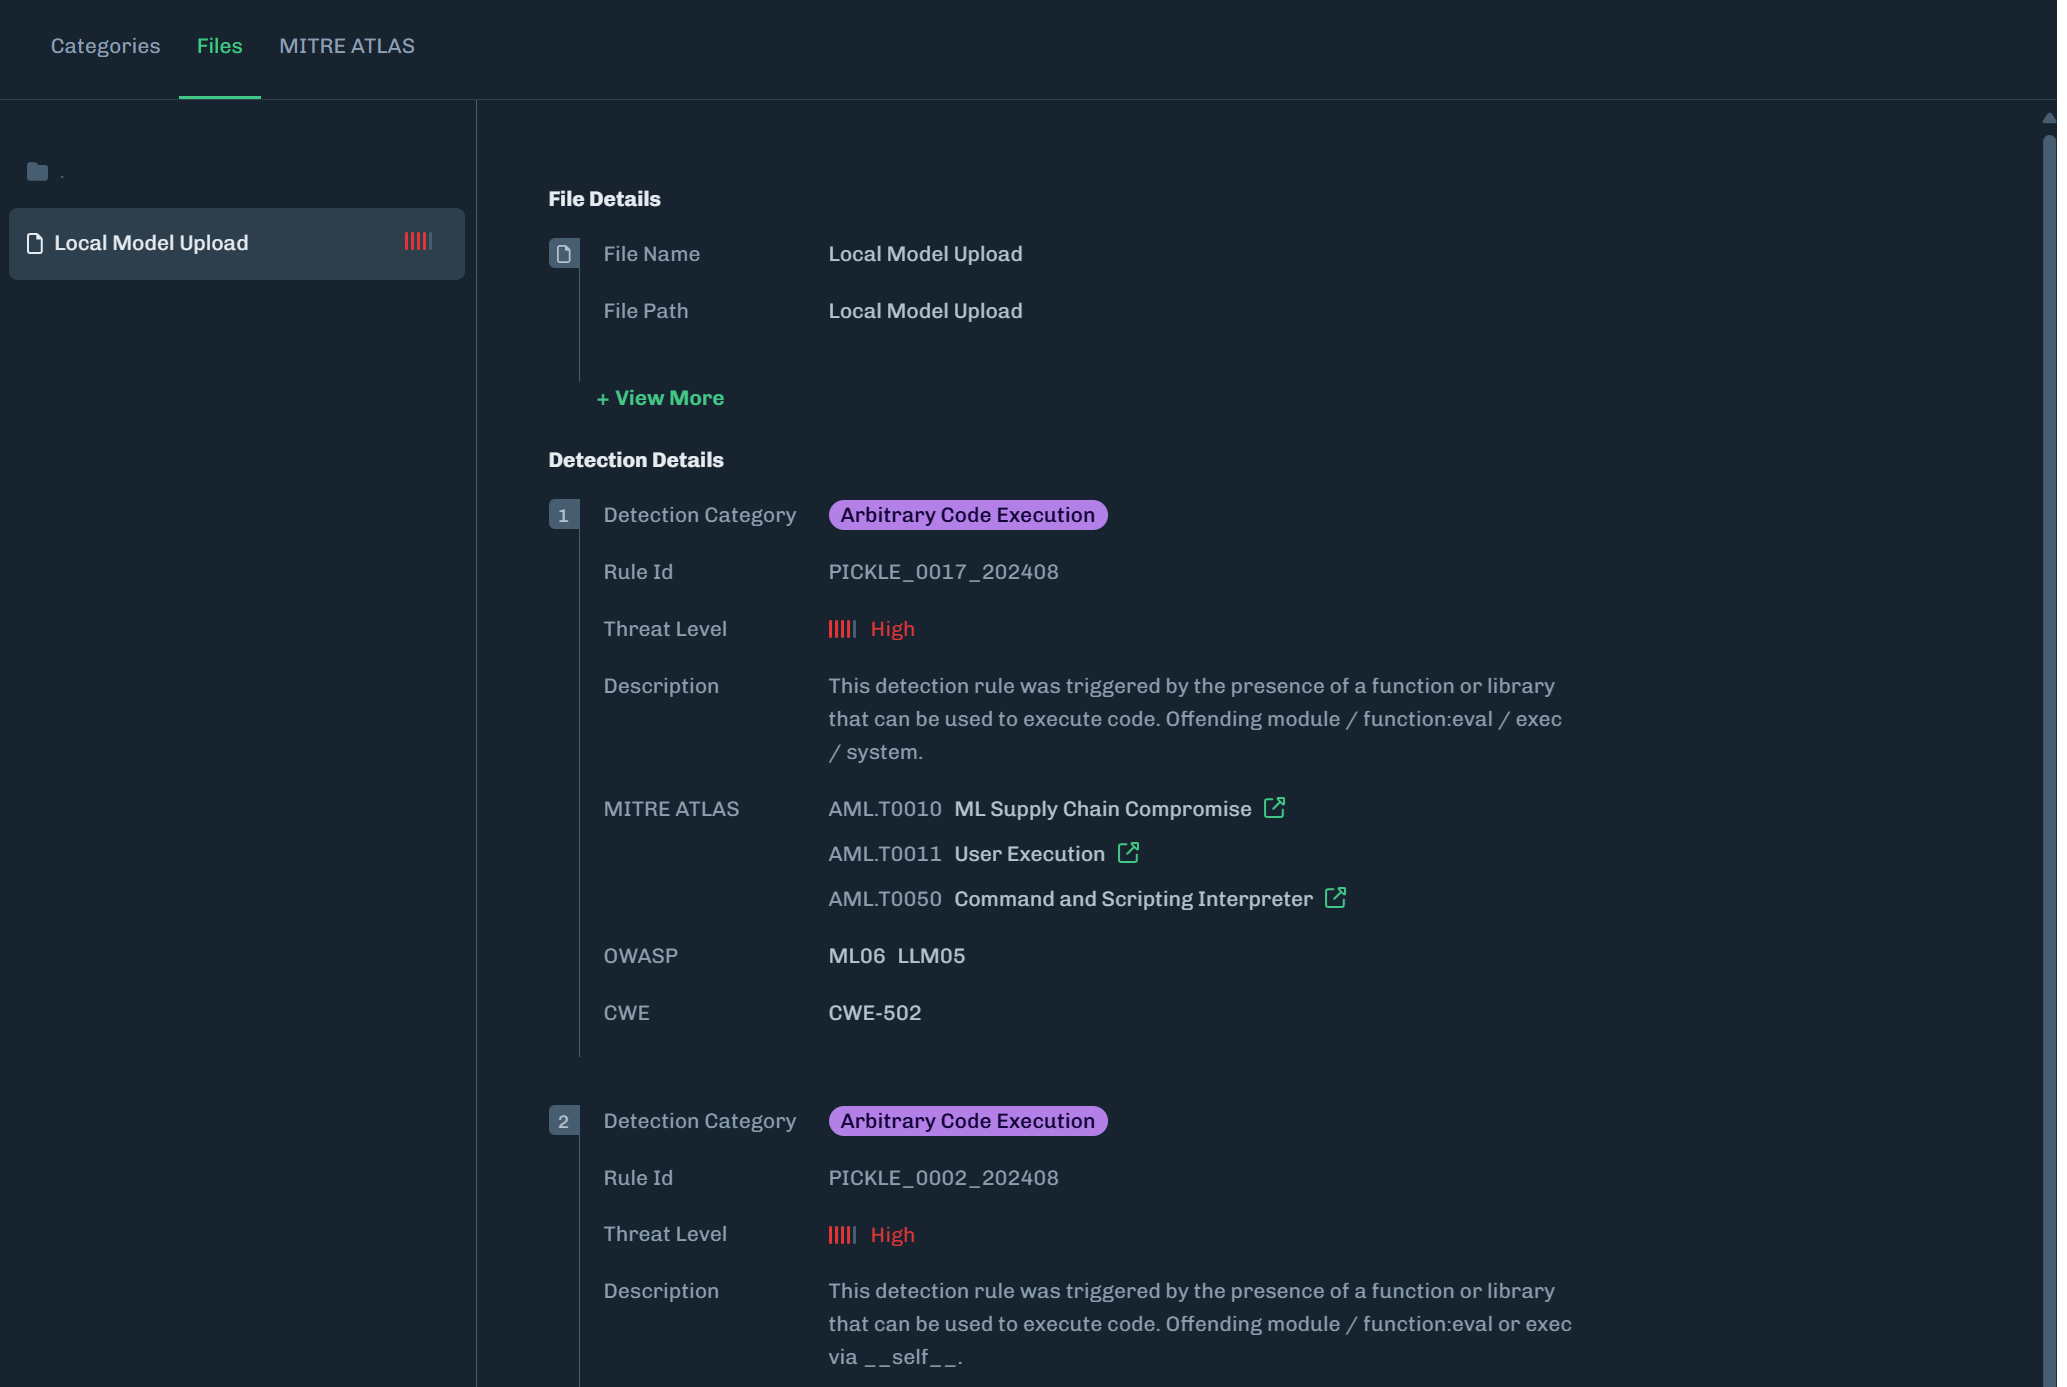This screenshot has width=2067, height=1387.
Task: Click file icon beside File Name row
Action: pos(564,254)
